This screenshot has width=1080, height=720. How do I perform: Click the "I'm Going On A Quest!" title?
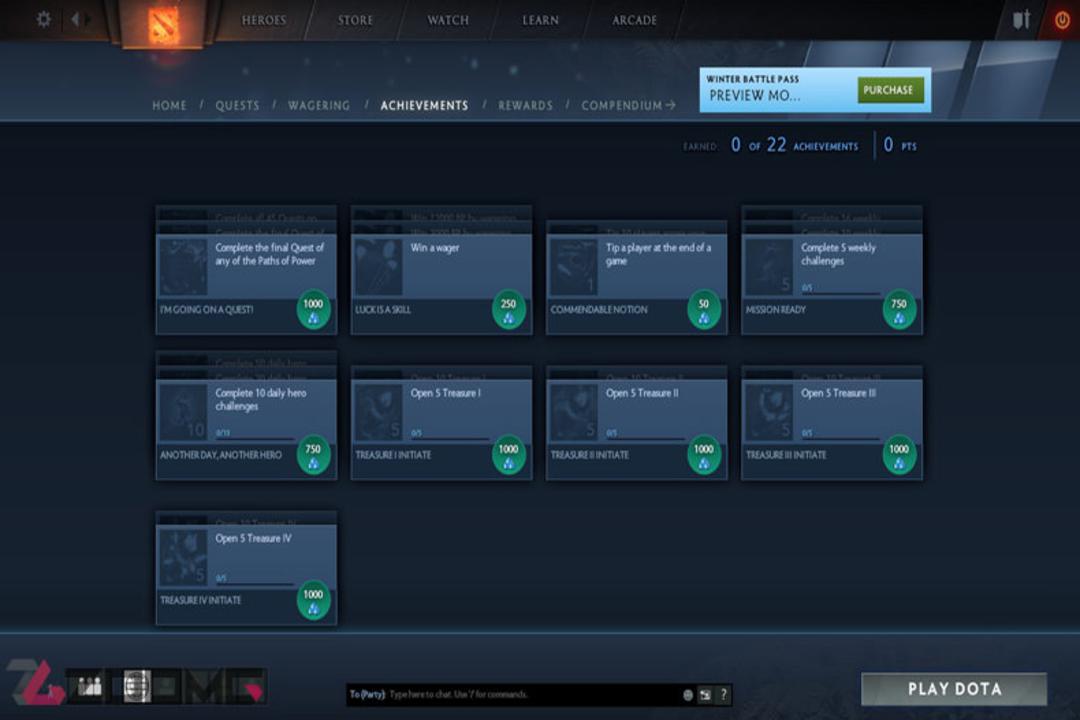pos(207,310)
